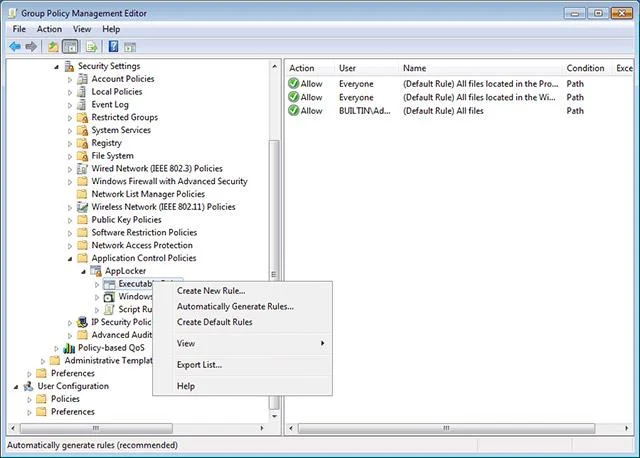Select the AppLocker node icon

96,271
